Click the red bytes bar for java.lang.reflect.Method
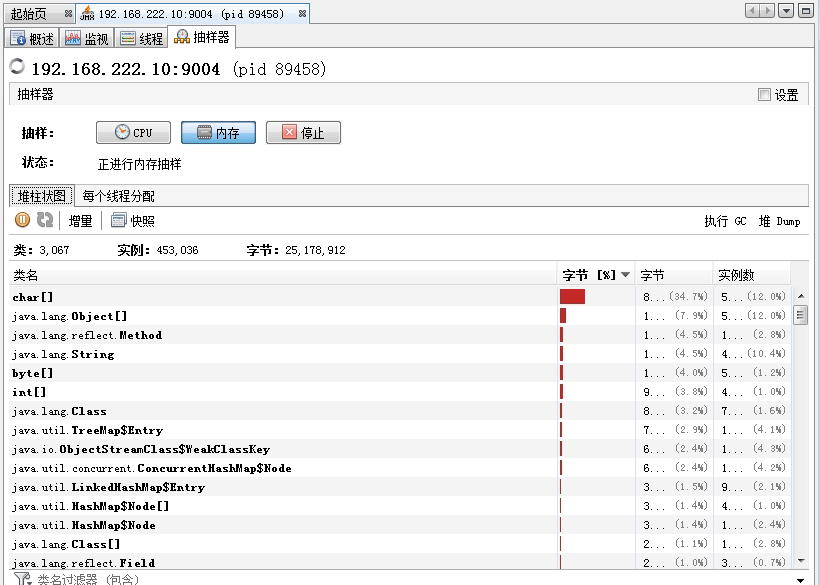Viewport: 820px width, 585px height. tap(562, 335)
